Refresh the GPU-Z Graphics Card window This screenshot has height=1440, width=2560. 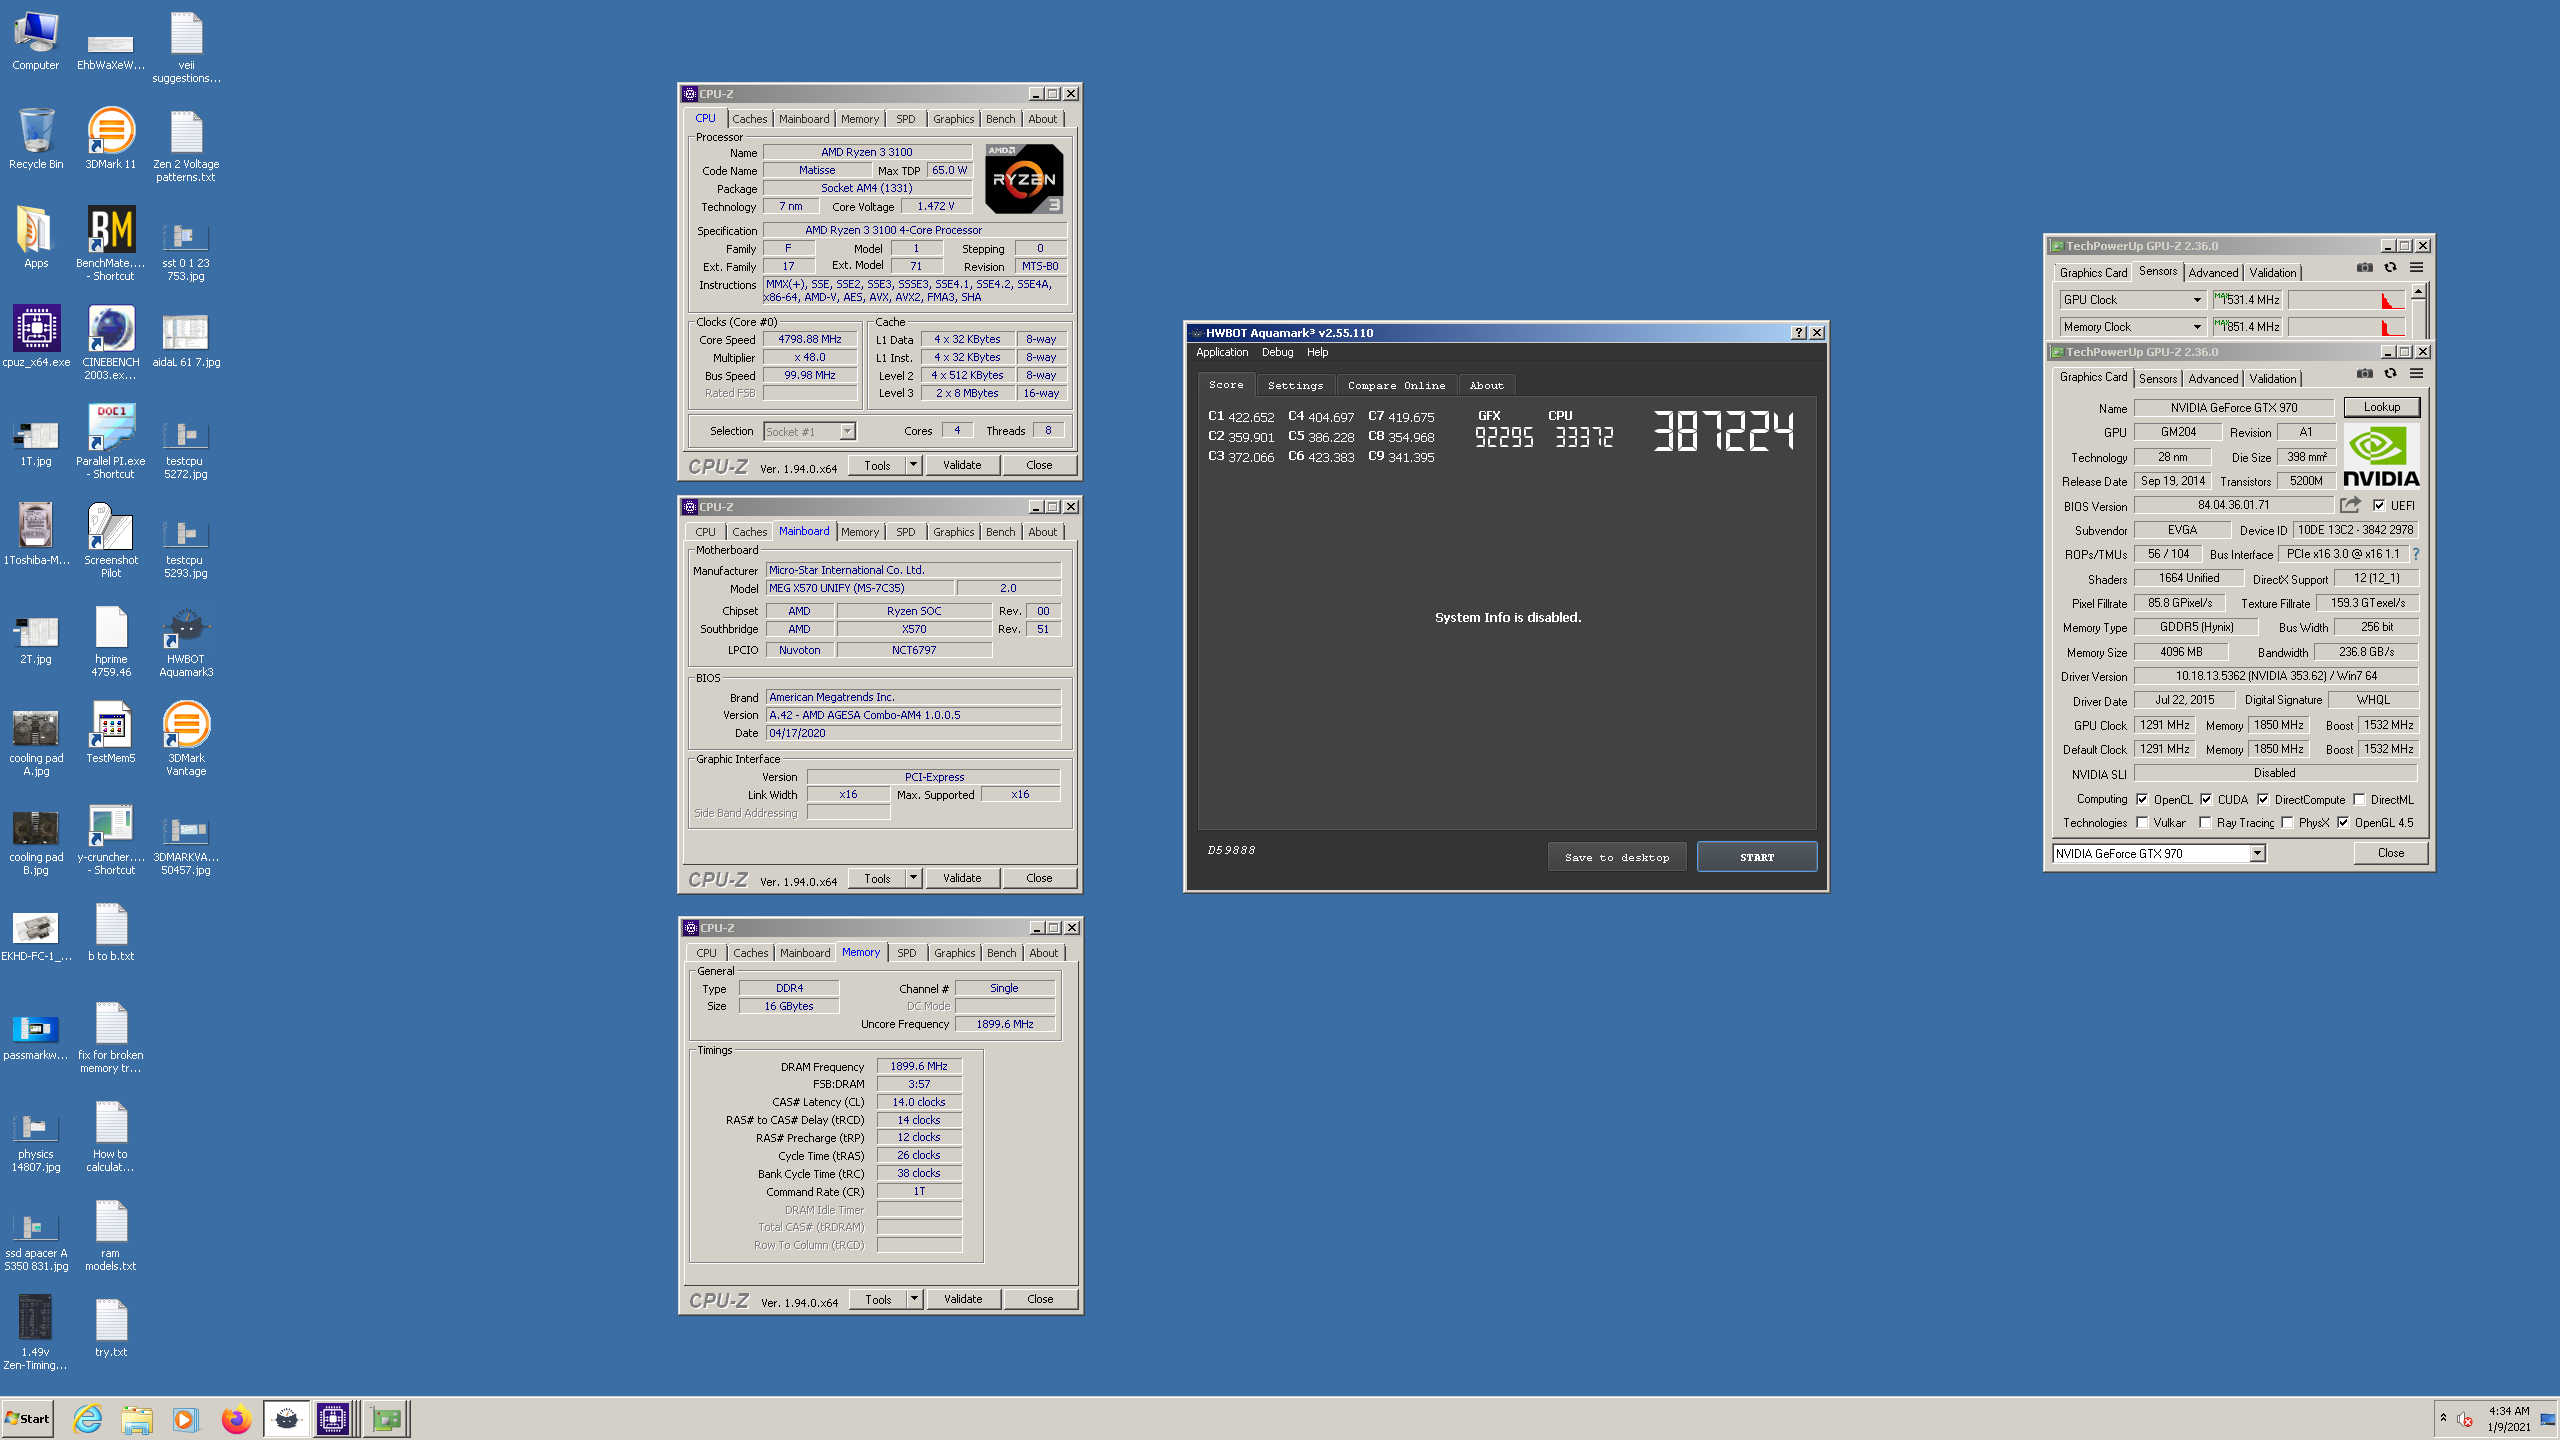point(2391,373)
